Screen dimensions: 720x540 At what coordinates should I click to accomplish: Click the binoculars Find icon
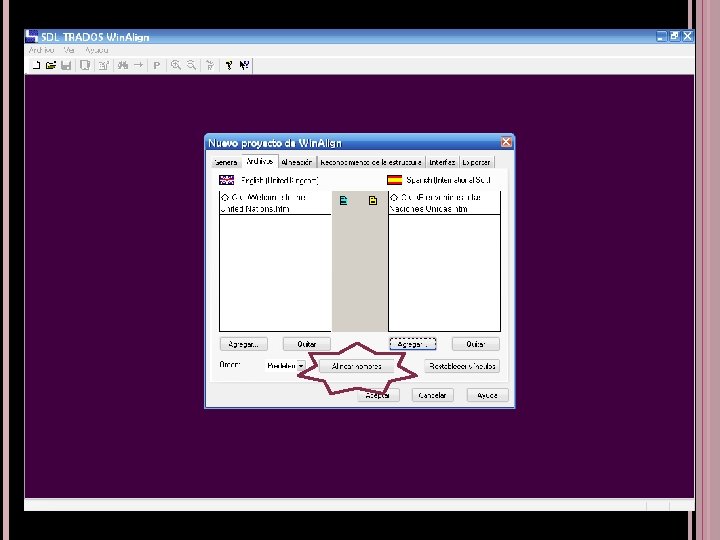pos(123,65)
